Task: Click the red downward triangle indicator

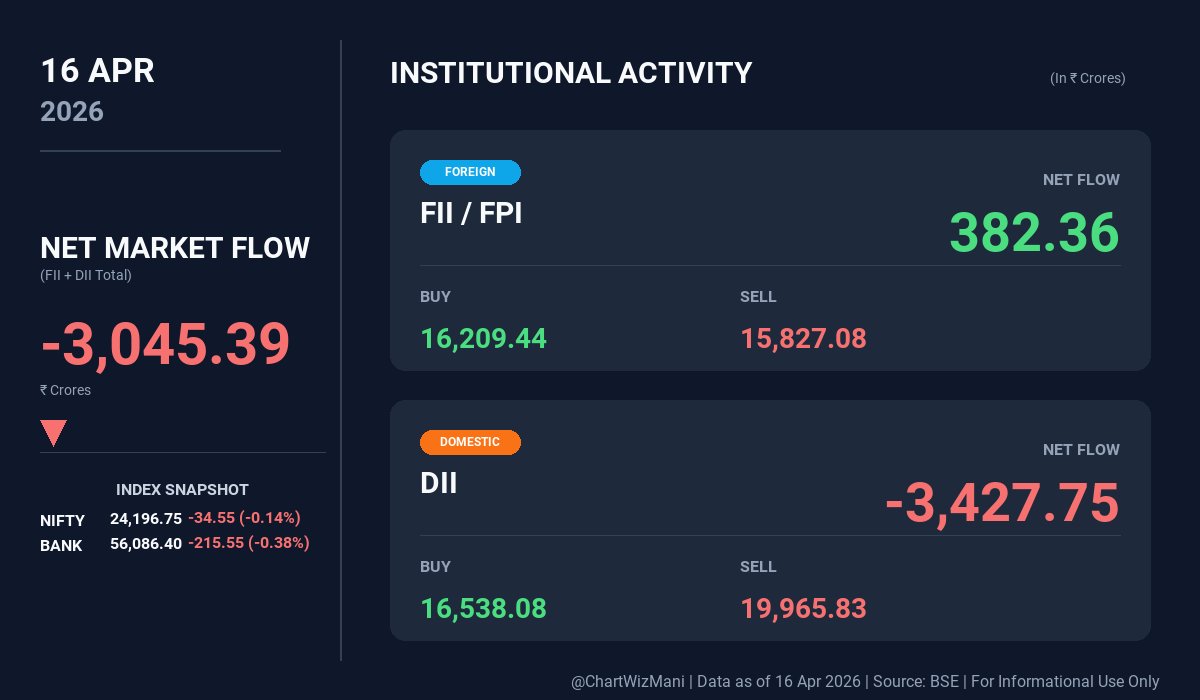Action: point(53,432)
